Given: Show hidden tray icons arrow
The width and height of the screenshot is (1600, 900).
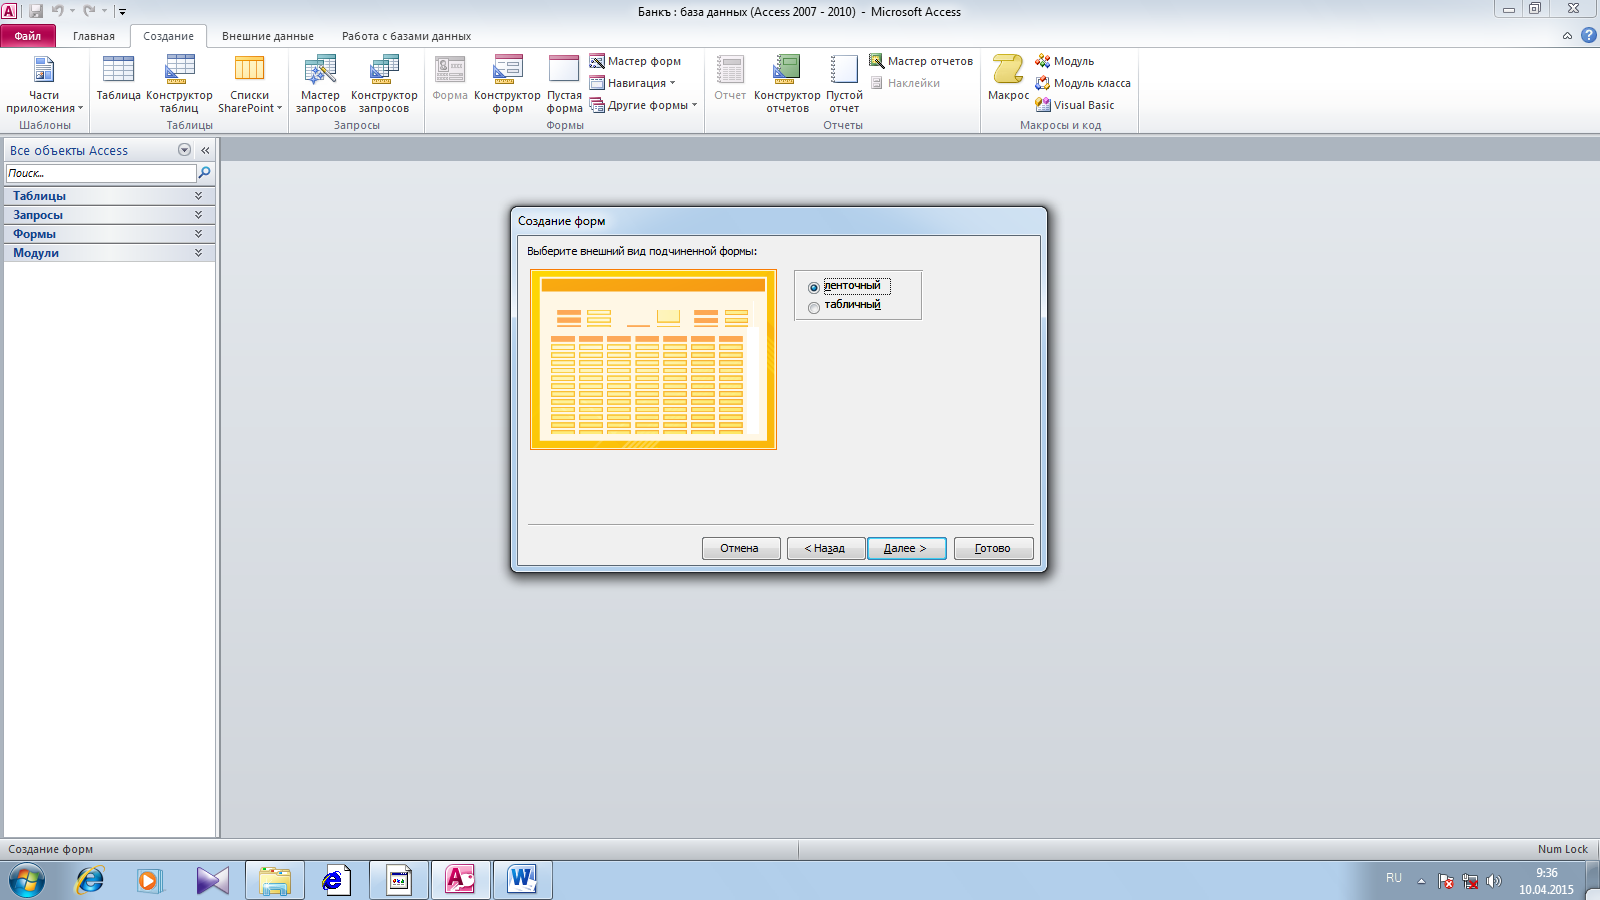Looking at the screenshot, I should pos(1421,881).
